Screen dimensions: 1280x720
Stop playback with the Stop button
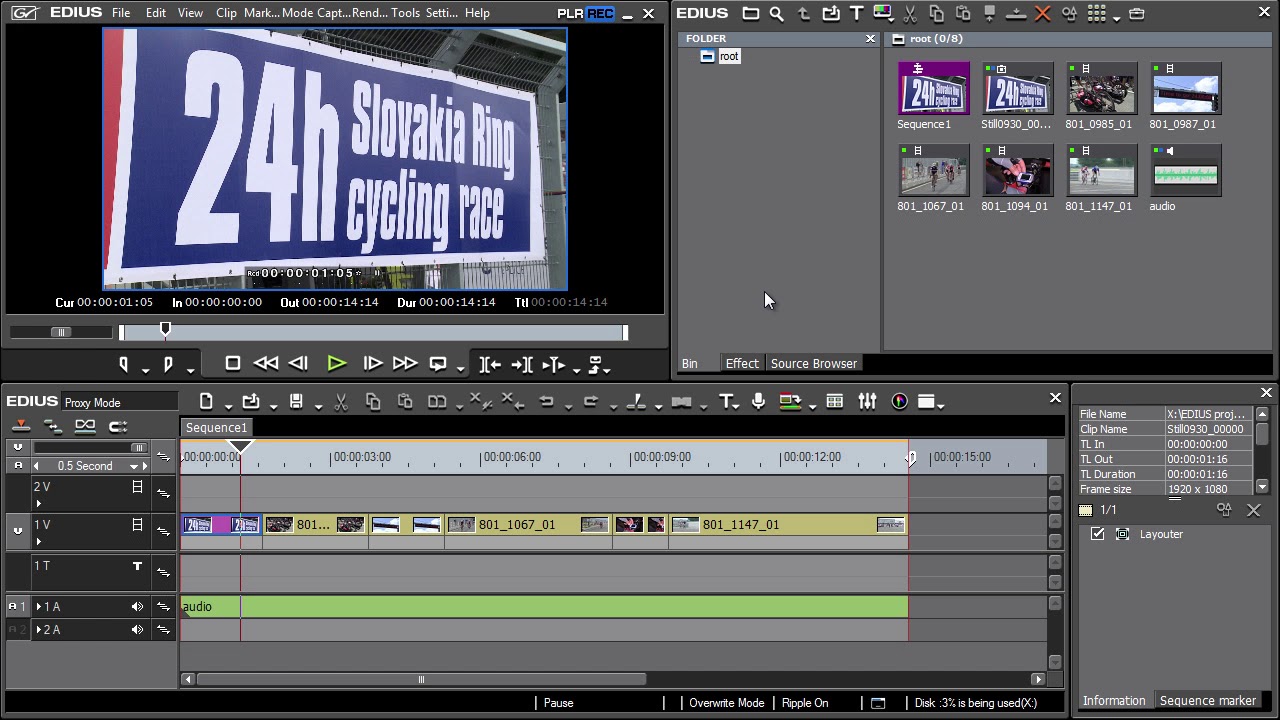coord(233,364)
